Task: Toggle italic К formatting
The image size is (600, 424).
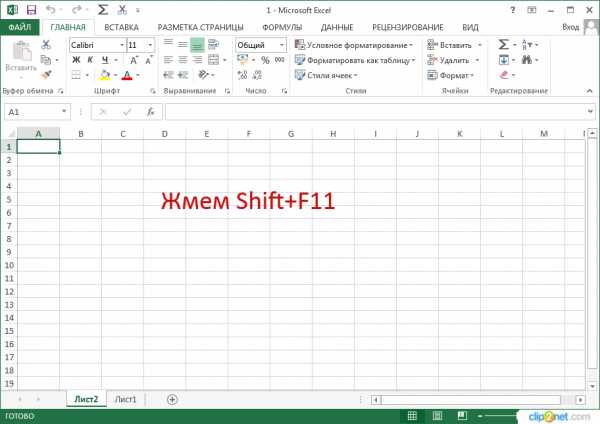Action: (x=90, y=60)
